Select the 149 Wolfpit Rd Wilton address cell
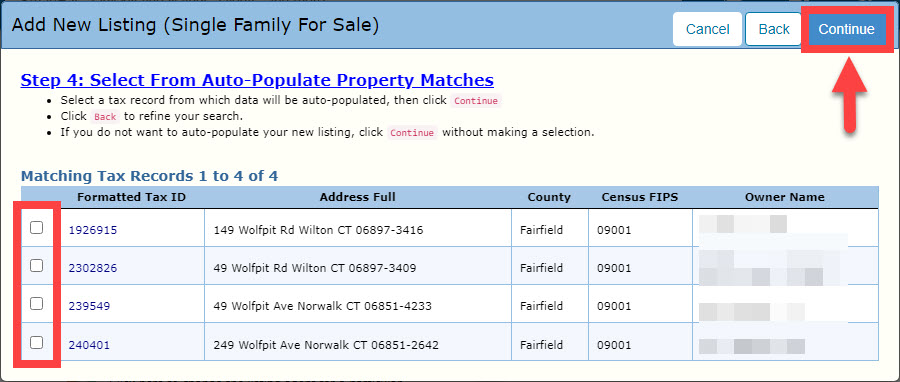 [x=358, y=228]
